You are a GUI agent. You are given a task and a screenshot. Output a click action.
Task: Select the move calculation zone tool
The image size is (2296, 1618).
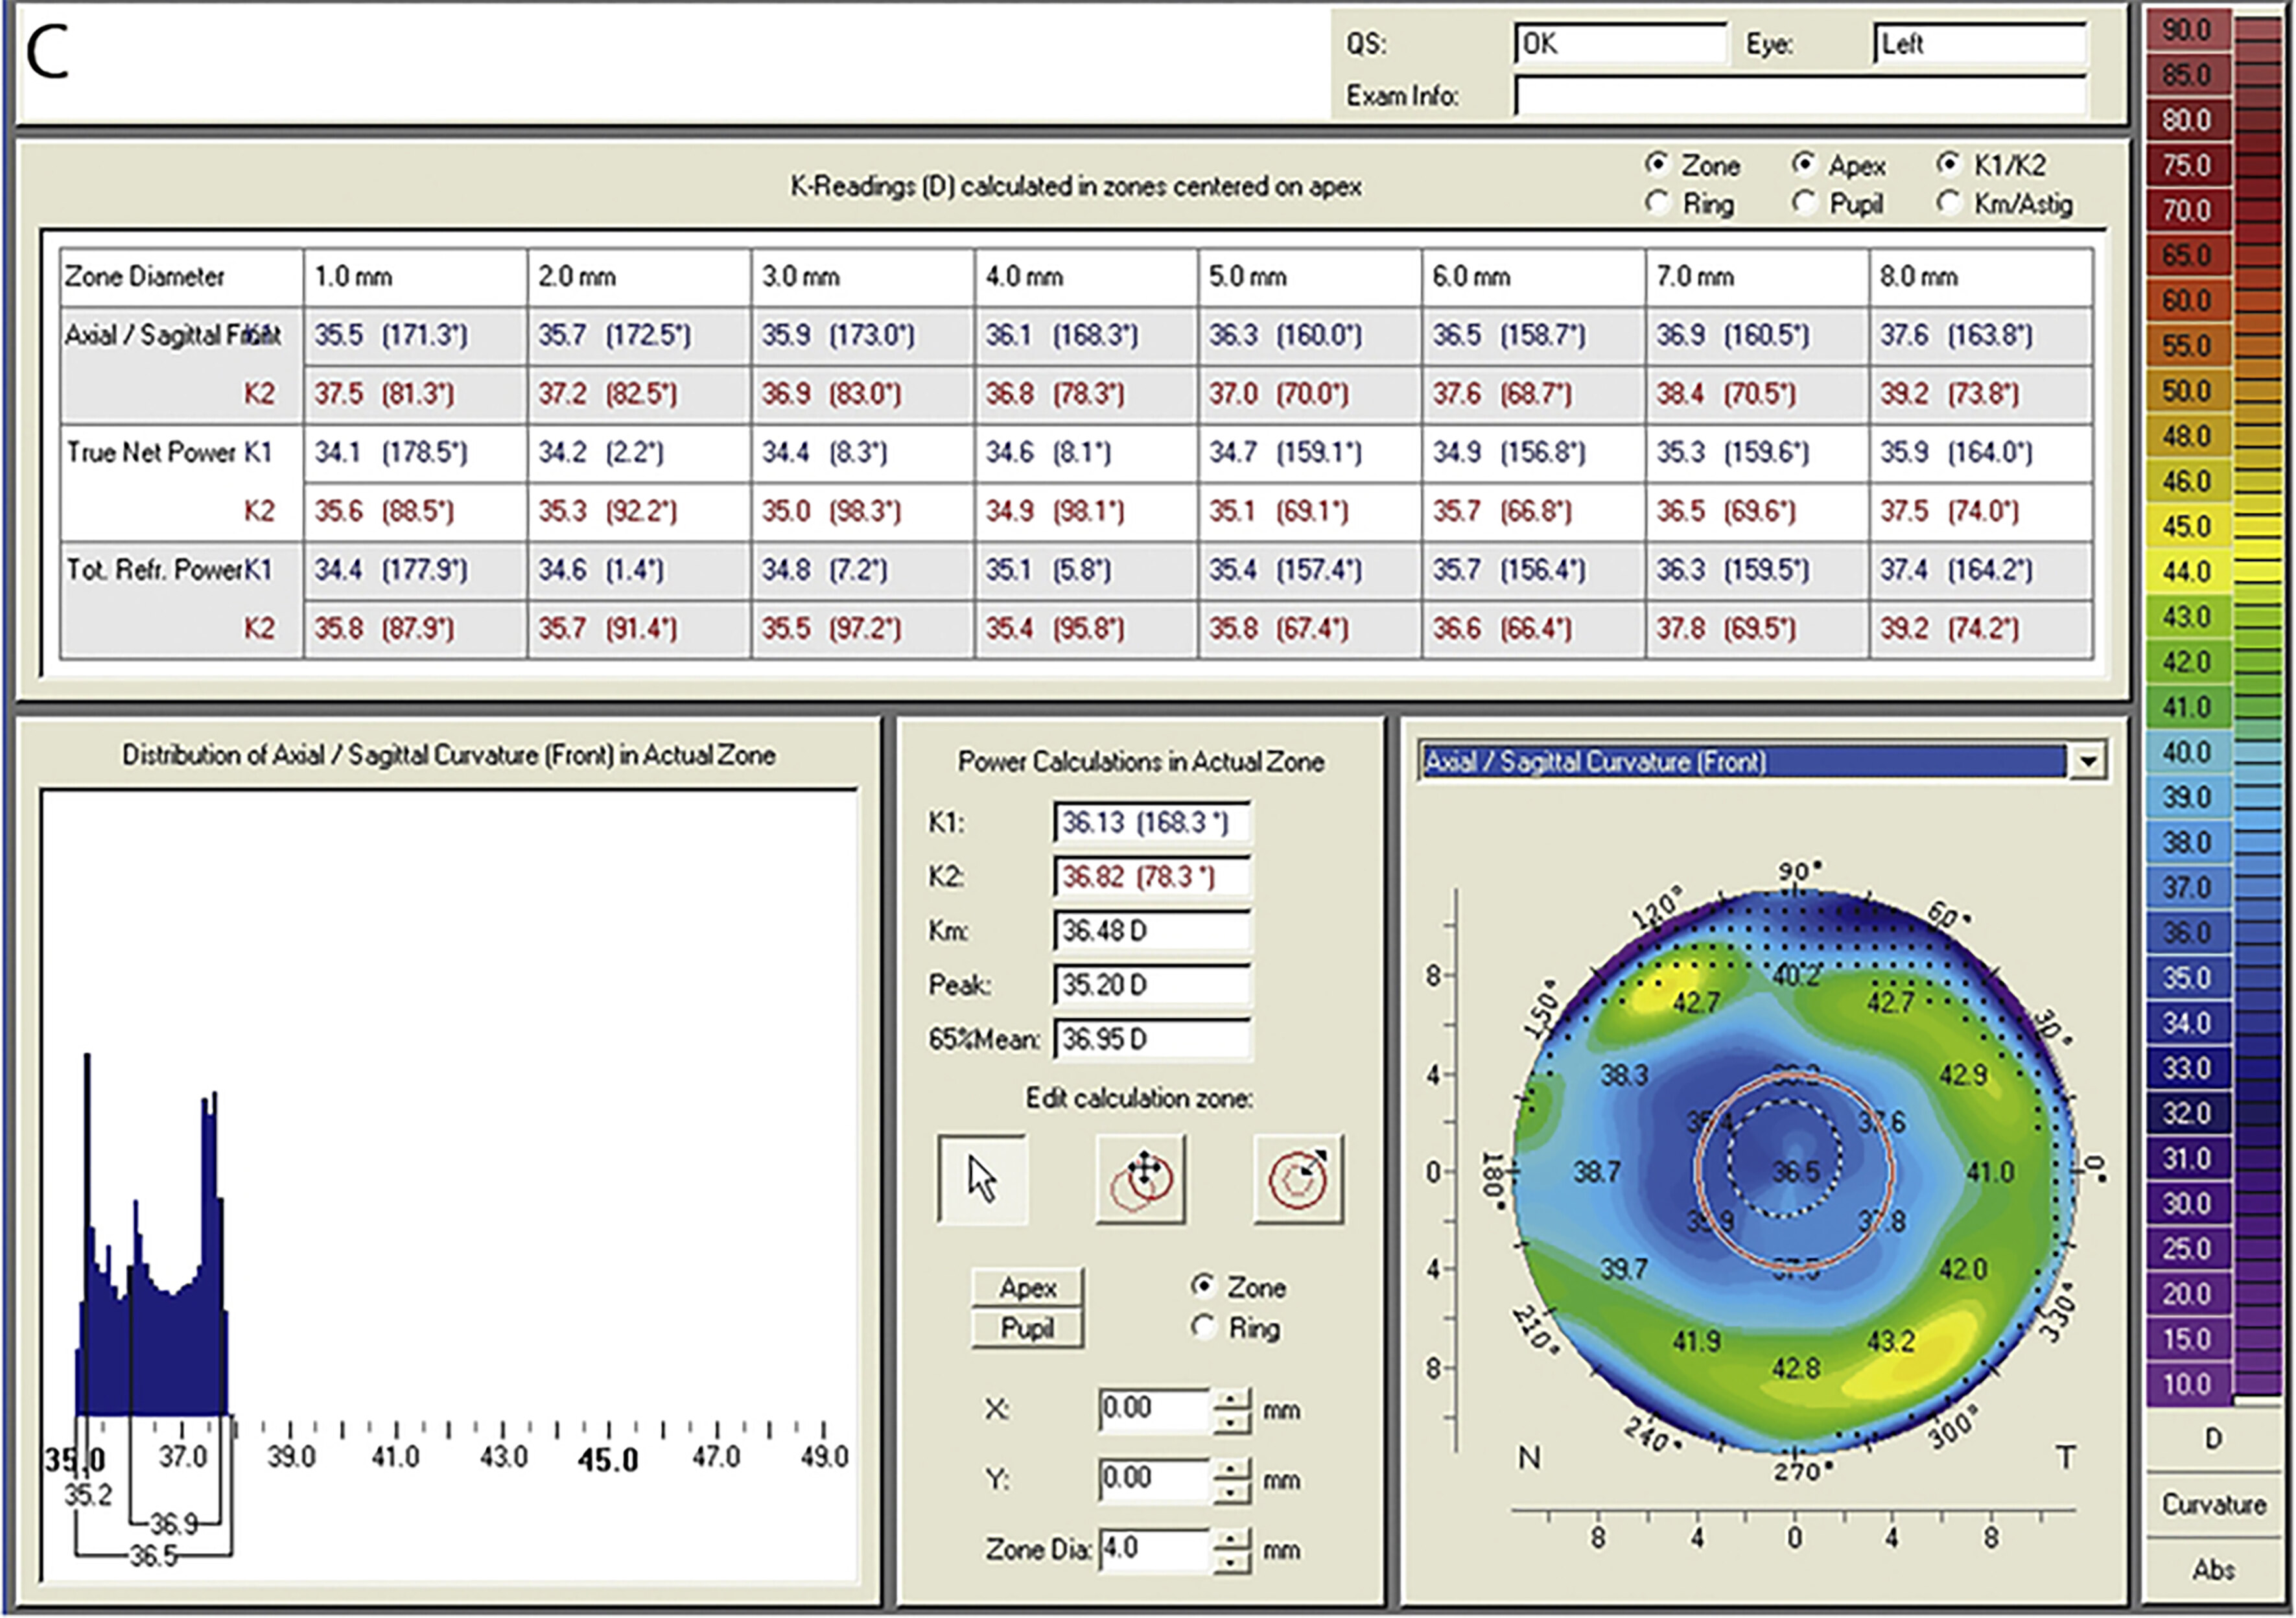[1141, 1178]
